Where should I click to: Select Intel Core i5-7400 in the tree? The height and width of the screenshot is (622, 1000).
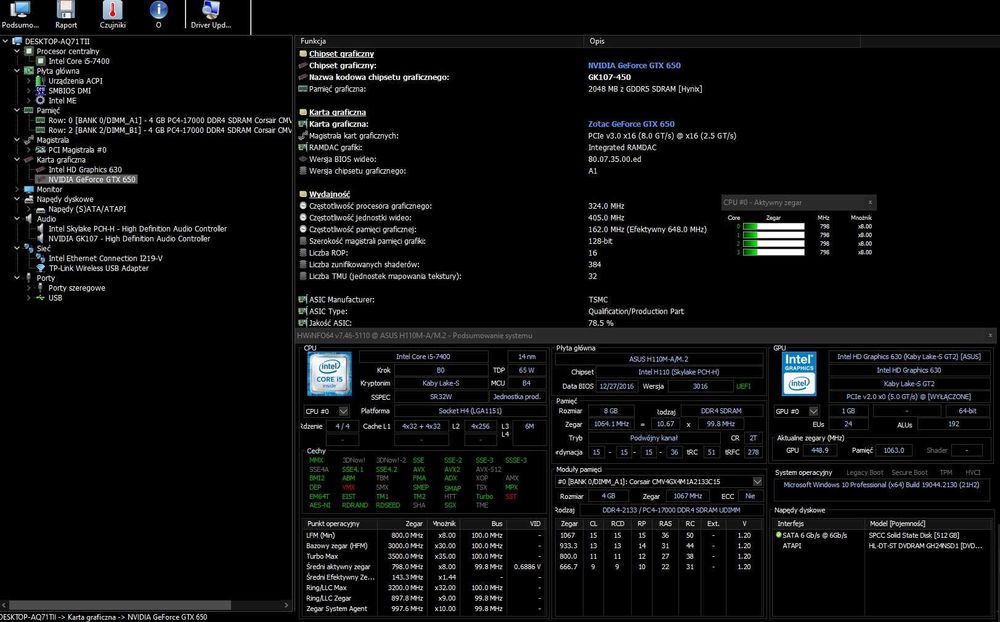[x=79, y=61]
